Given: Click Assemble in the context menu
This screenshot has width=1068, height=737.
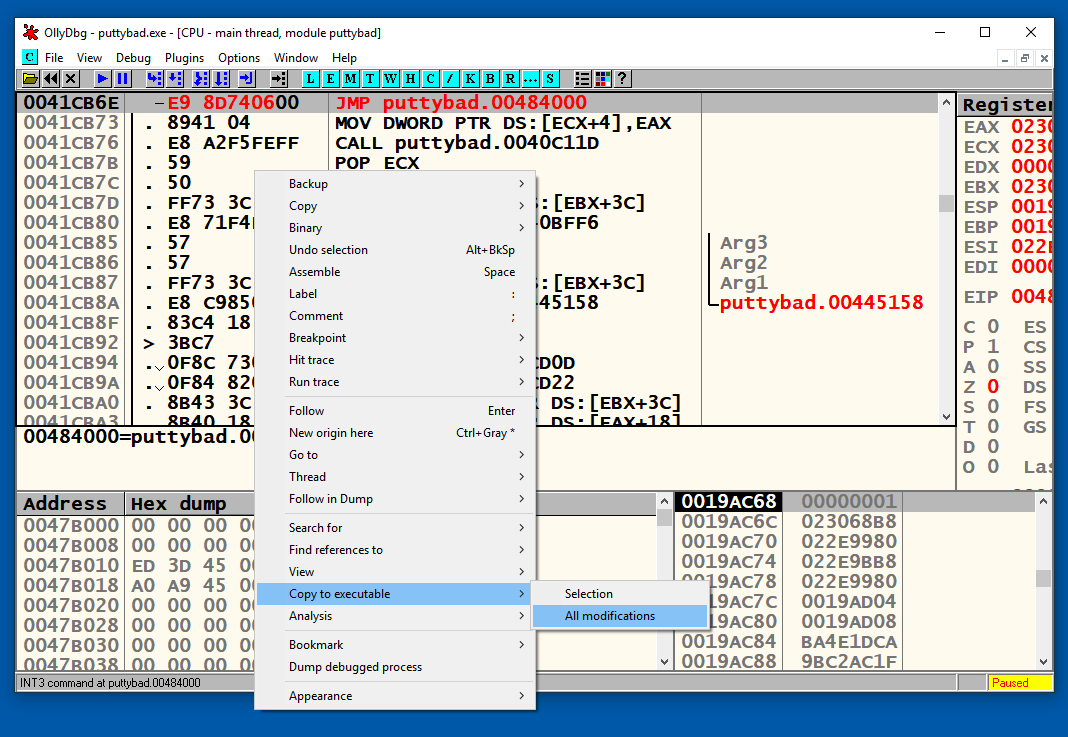Looking at the screenshot, I should [x=315, y=272].
